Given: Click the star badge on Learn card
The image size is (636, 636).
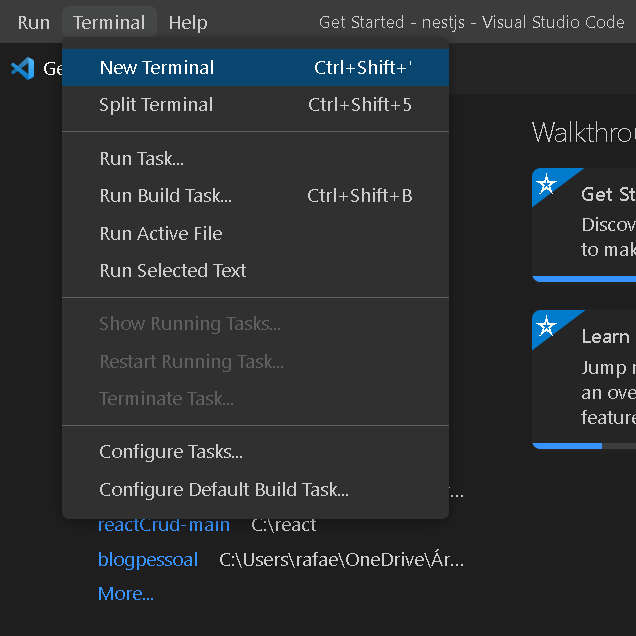Looking at the screenshot, I should (x=546, y=326).
